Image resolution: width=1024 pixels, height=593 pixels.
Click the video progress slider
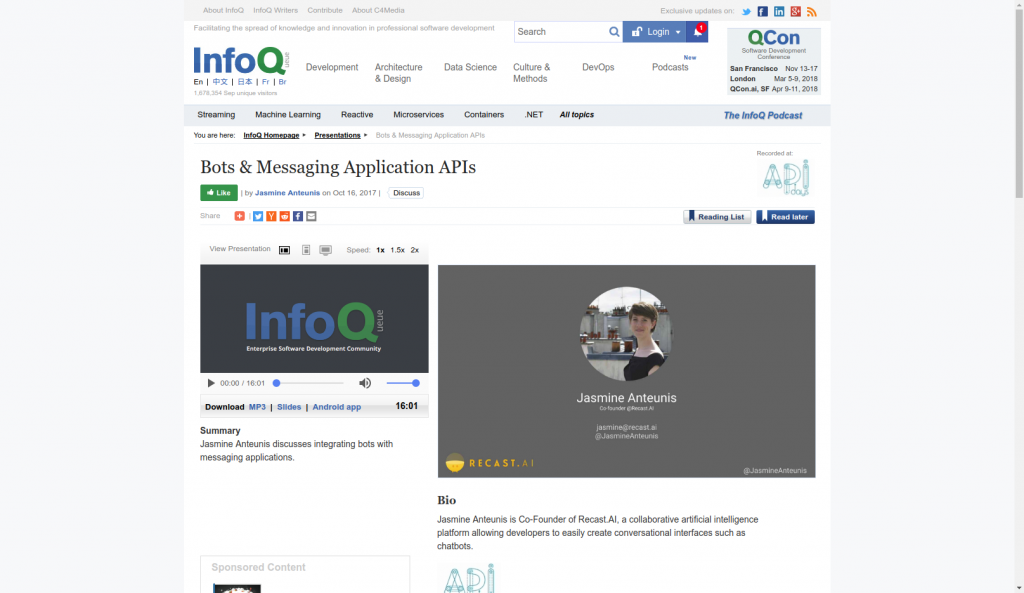(x=308, y=383)
